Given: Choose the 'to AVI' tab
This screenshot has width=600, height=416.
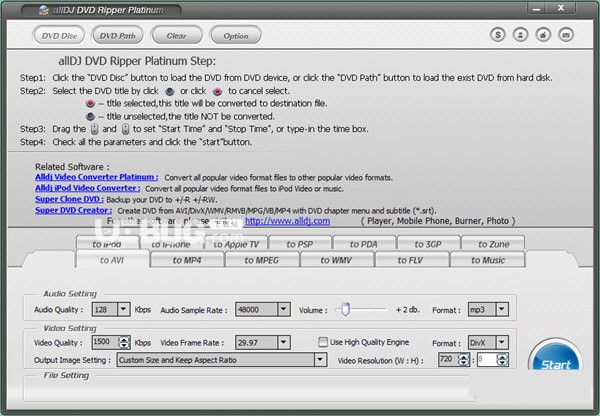Looking at the screenshot, I should [112, 260].
